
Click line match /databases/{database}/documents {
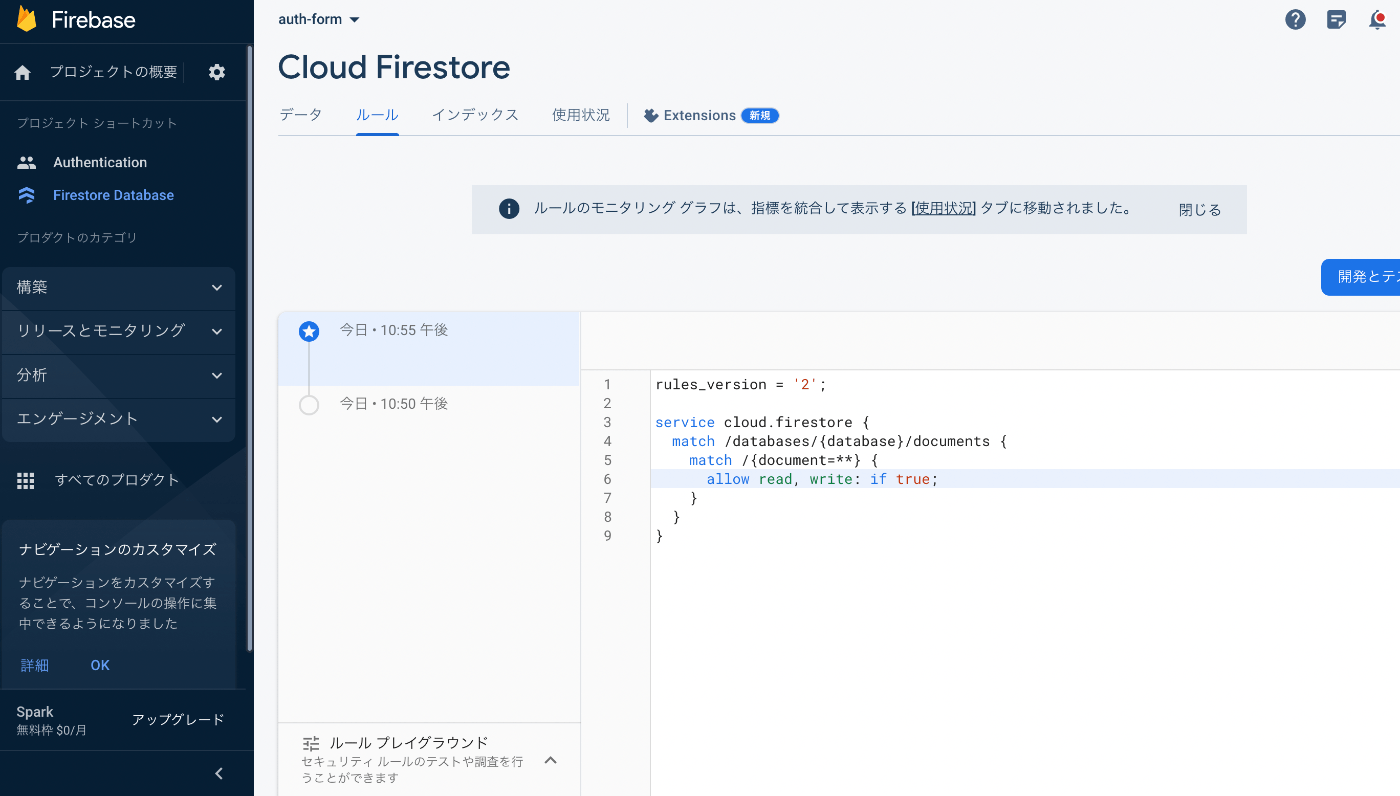839,441
